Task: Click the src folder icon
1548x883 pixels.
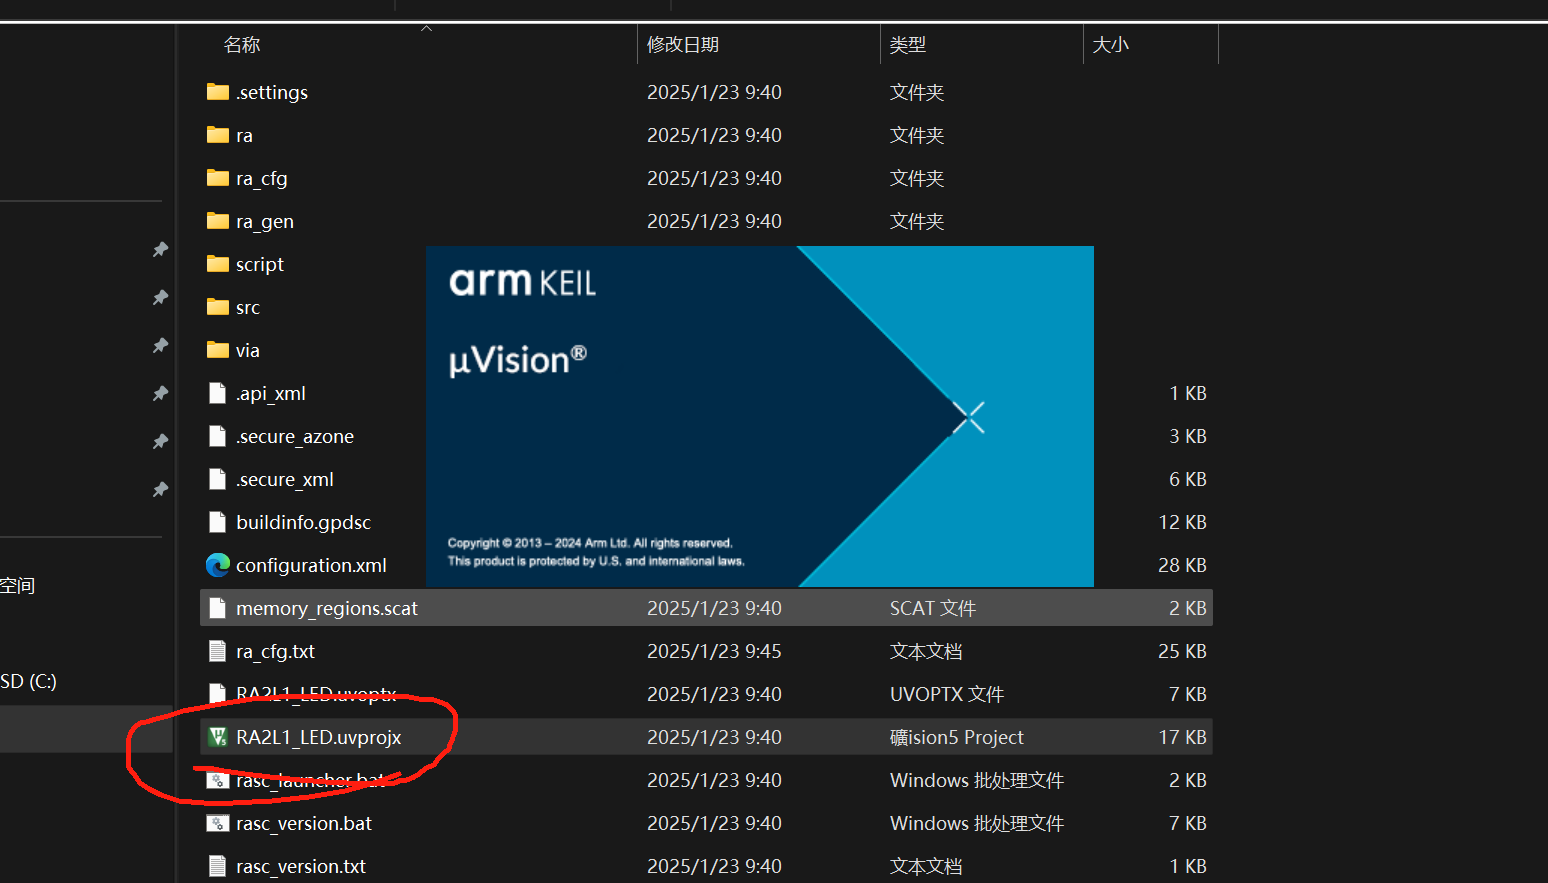Action: [217, 307]
